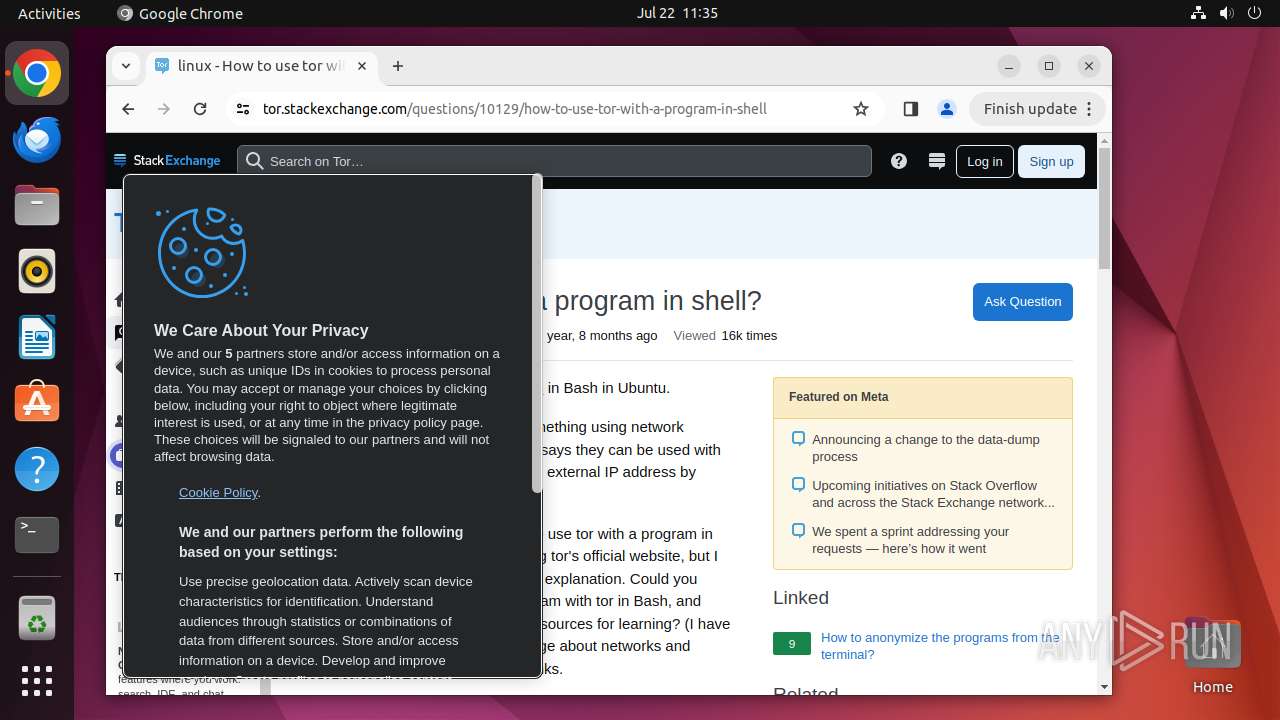Viewport: 1280px width, 720px height.
Task: Focus the Search on Tor input field
Action: [554, 161]
